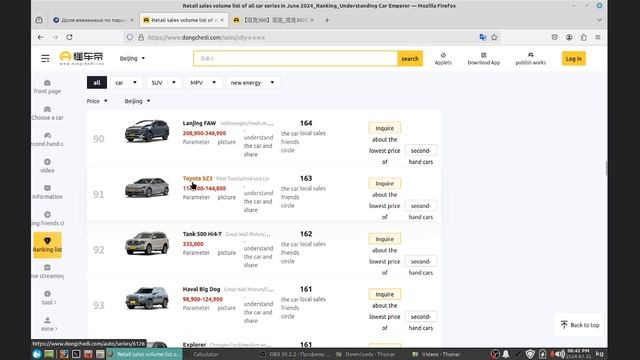
Task: Open video section in sidebar
Action: click(x=47, y=166)
